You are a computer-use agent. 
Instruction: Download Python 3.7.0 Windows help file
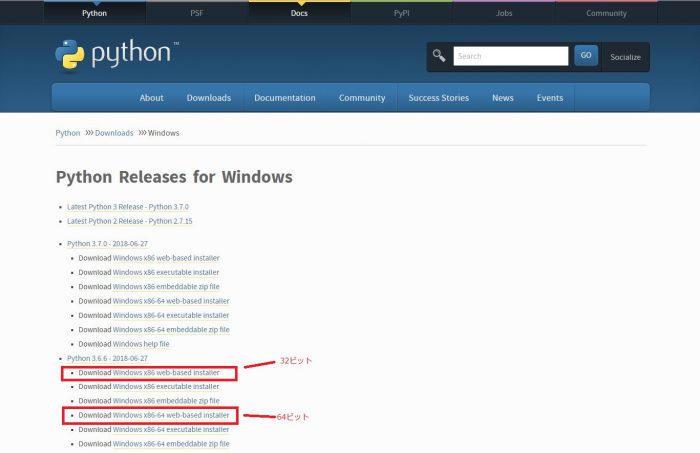point(141,344)
